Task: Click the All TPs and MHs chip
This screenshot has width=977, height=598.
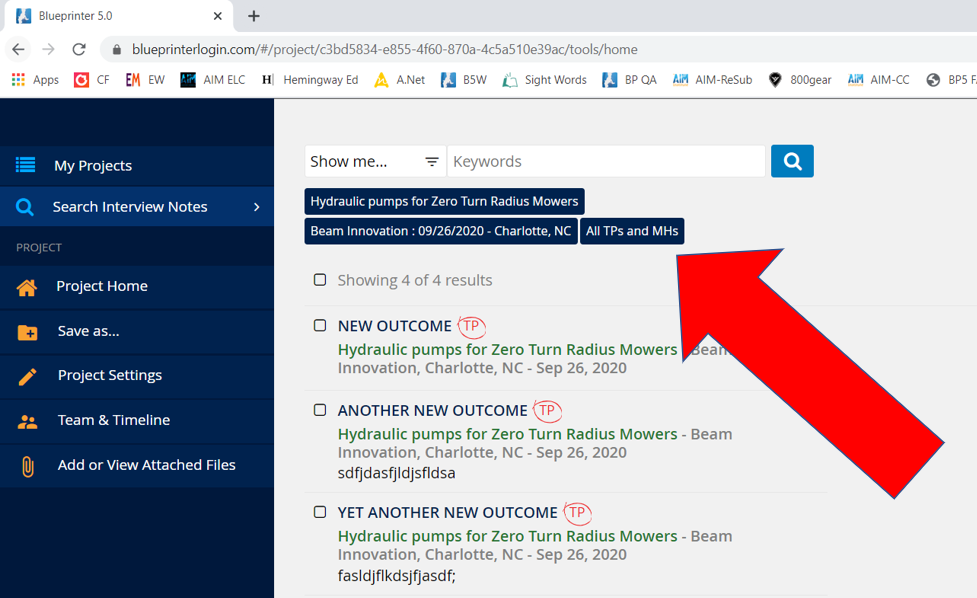Action: click(x=632, y=231)
